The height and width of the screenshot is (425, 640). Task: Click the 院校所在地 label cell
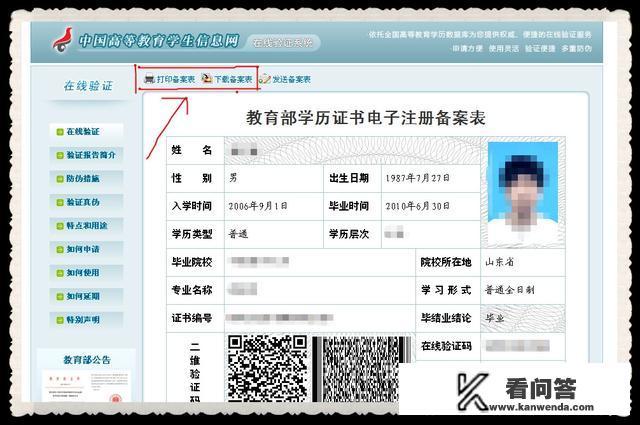(x=448, y=262)
